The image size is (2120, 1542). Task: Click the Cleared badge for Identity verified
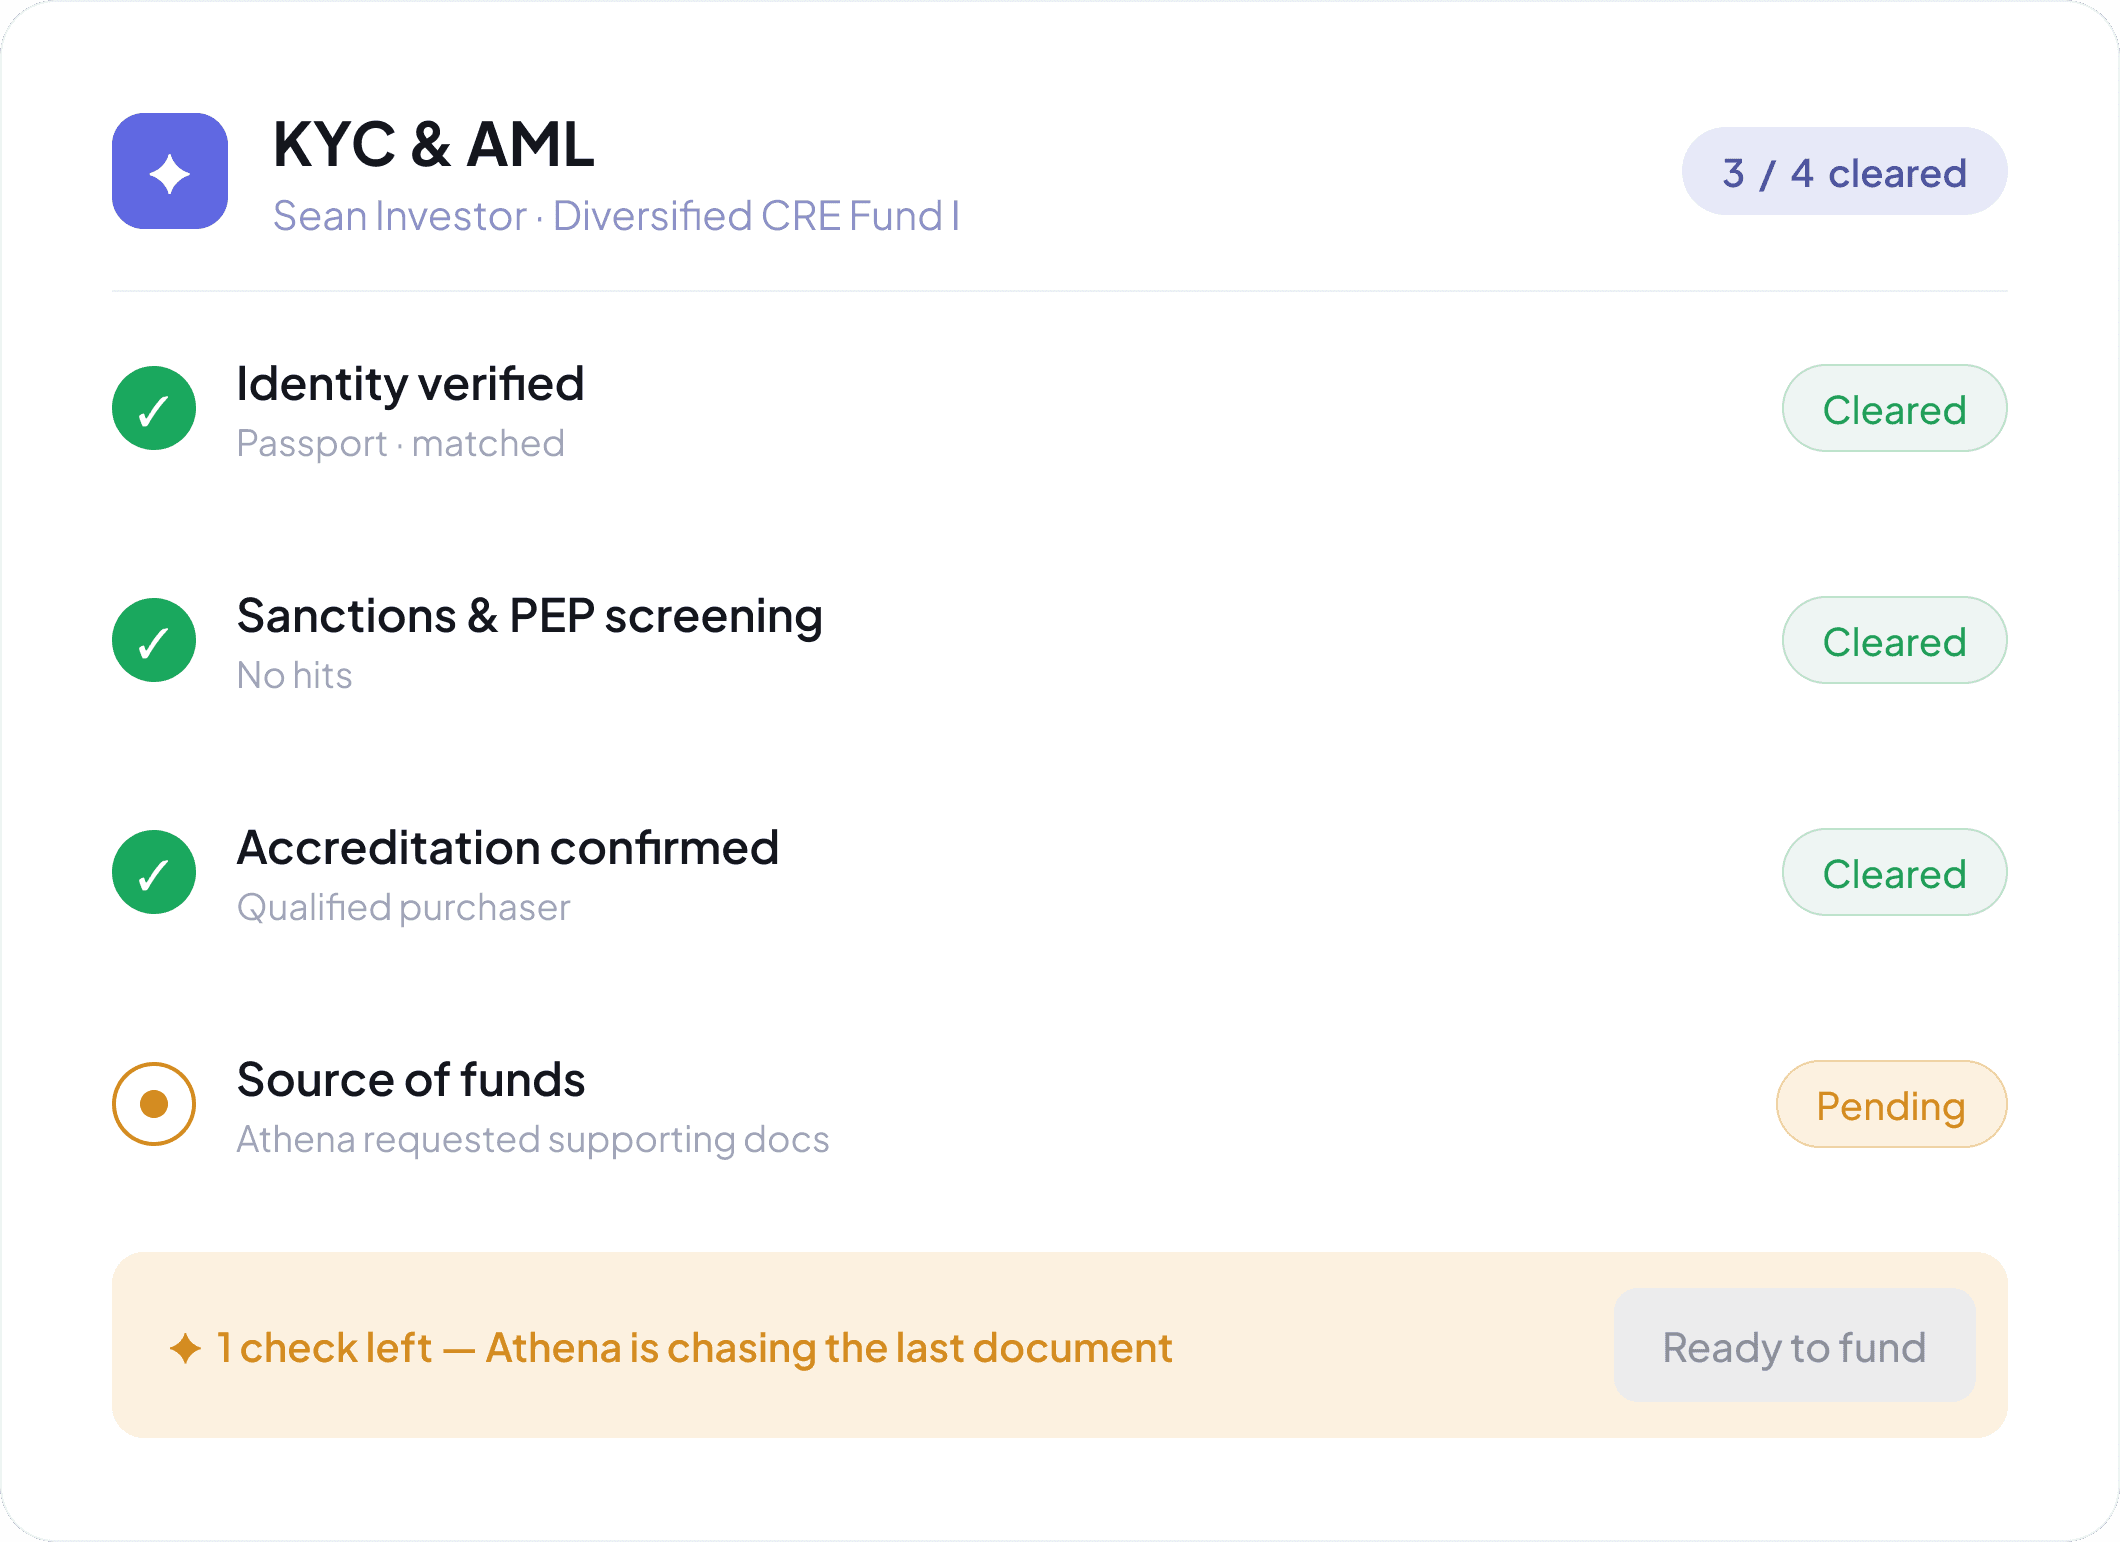pyautogui.click(x=1894, y=408)
